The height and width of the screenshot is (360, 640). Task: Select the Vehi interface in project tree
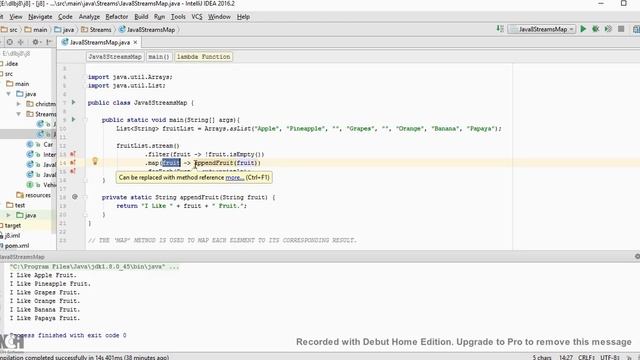tap(41, 185)
